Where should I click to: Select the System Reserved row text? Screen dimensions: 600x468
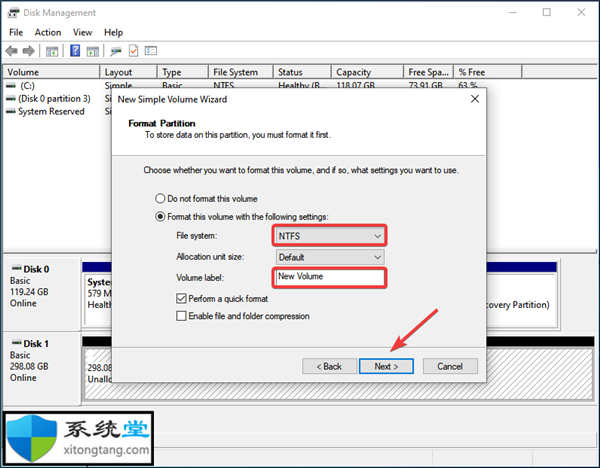51,111
